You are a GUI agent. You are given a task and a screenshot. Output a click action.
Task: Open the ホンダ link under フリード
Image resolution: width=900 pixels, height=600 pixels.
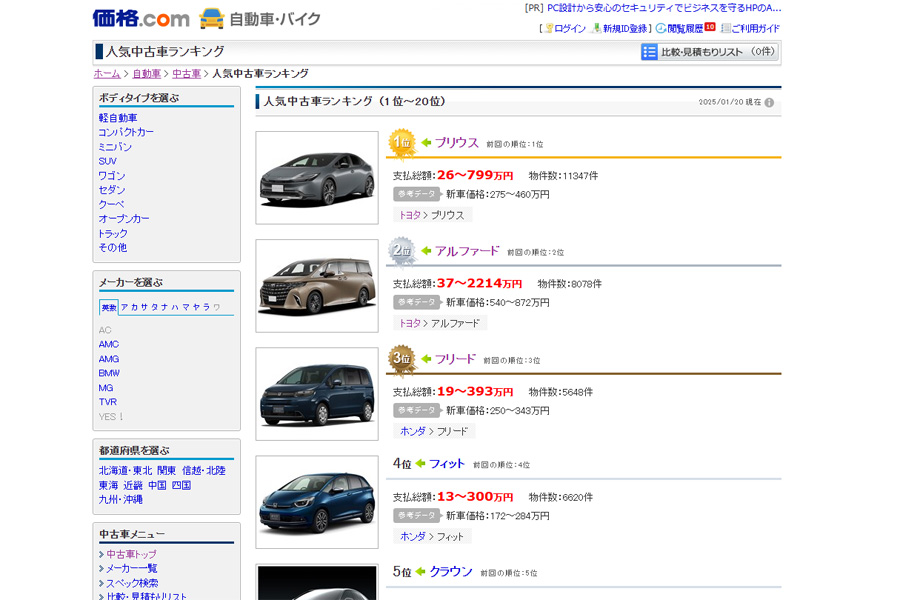pos(413,431)
